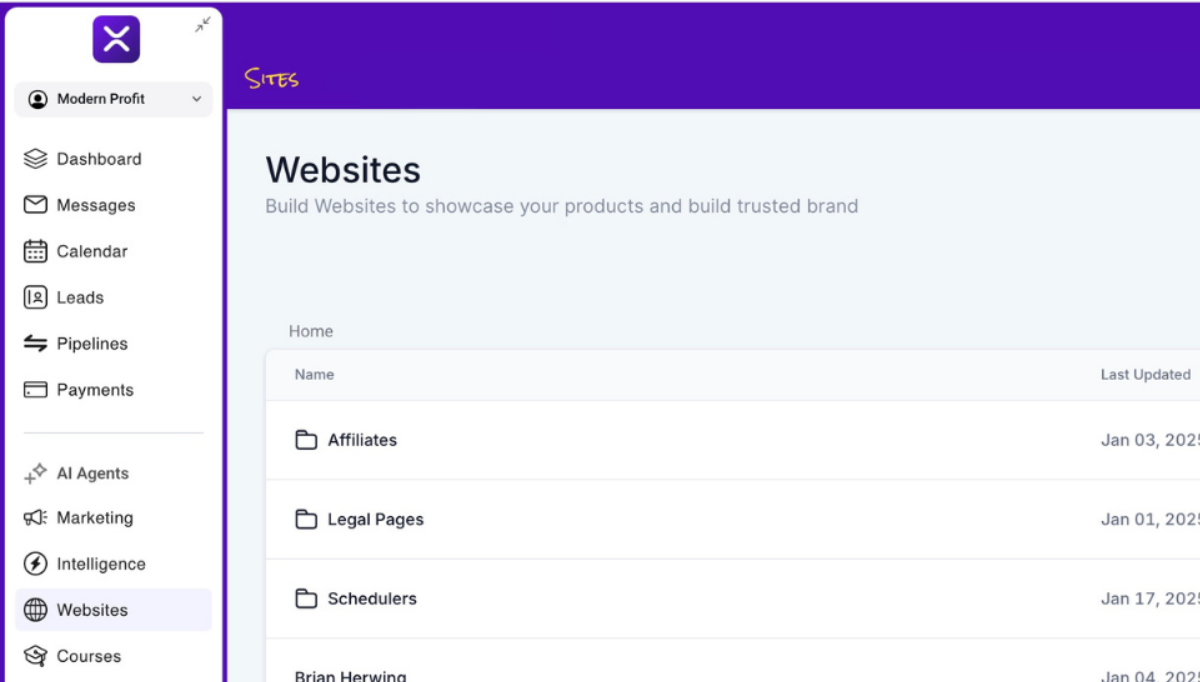Open the Modern Profit account dropdown
Image resolution: width=1200 pixels, height=682 pixels.
(114, 99)
